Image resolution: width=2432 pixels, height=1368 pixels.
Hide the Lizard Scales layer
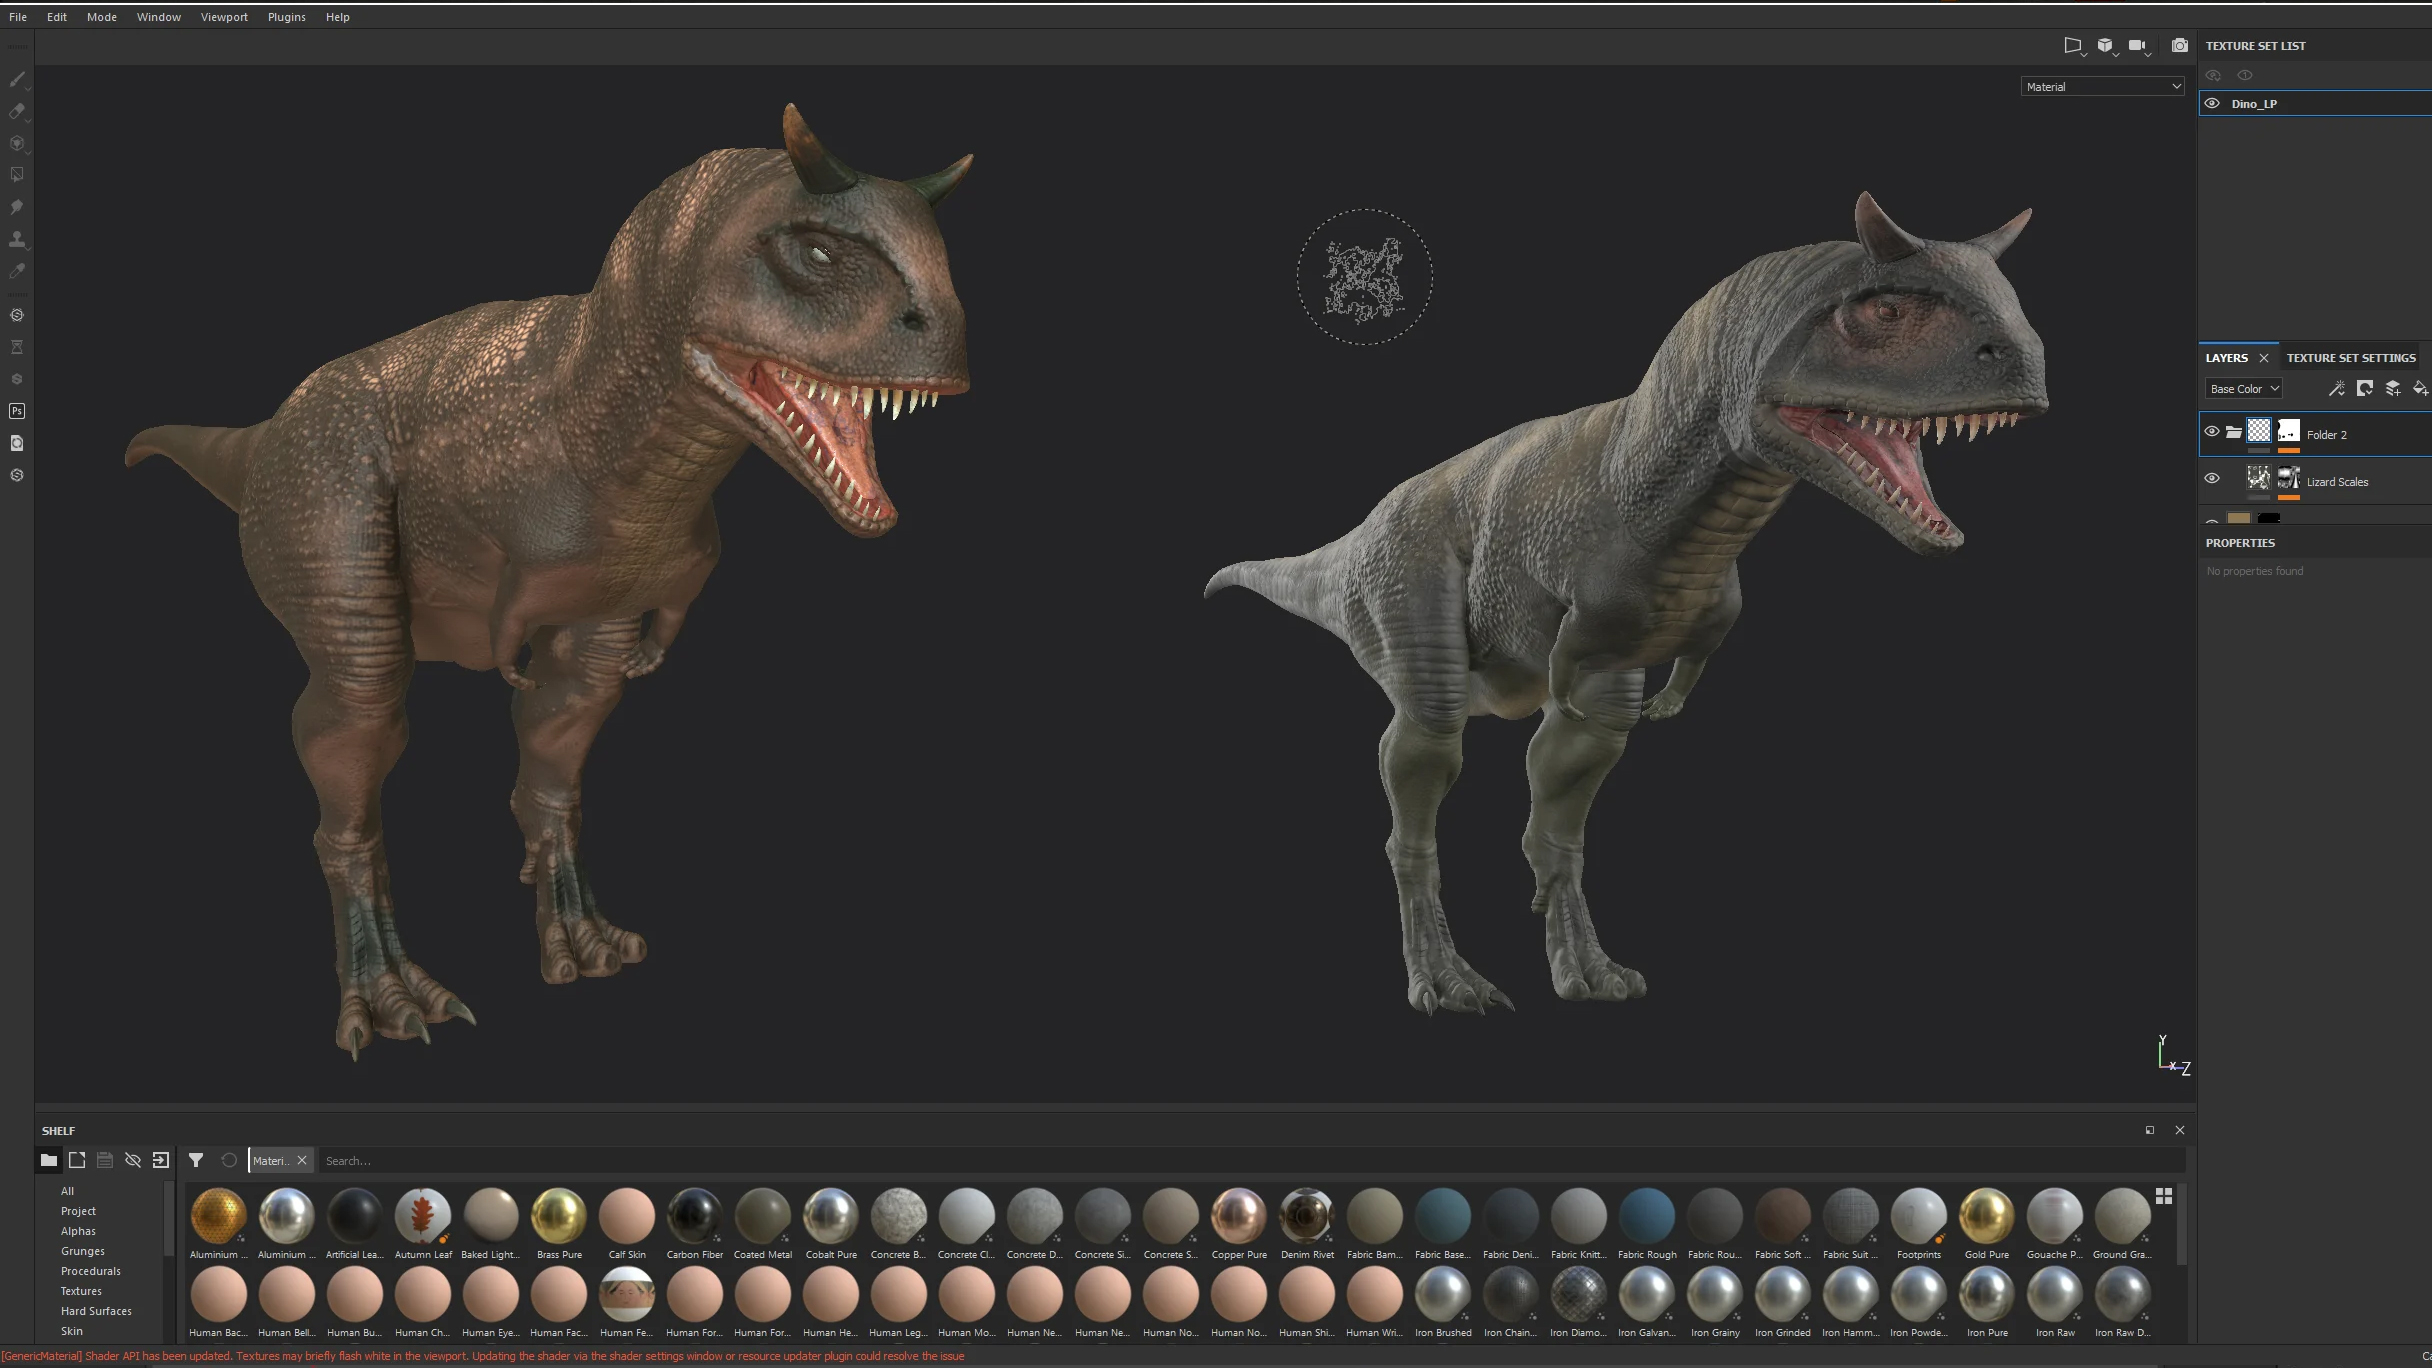2212,479
